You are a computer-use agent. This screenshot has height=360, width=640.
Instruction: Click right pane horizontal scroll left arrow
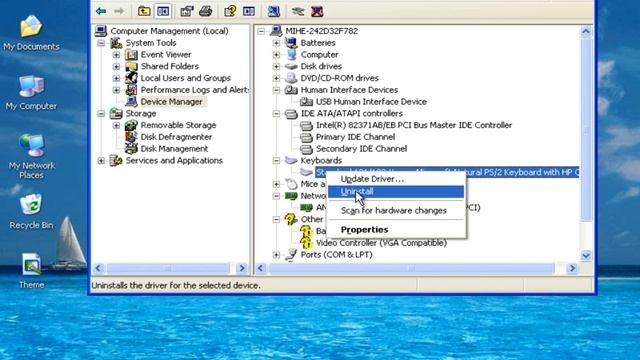[261, 268]
